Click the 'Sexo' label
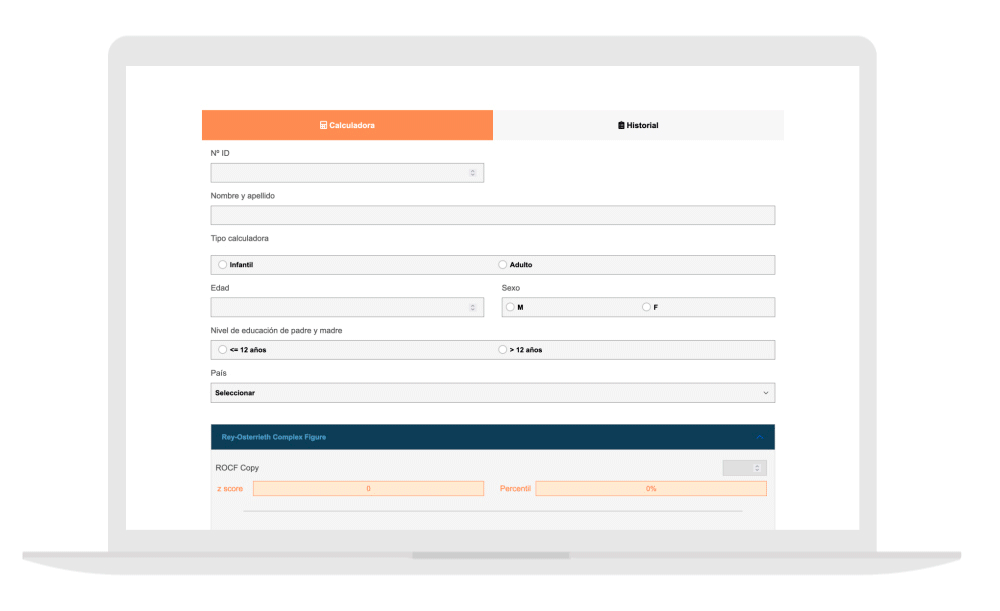 pos(511,288)
